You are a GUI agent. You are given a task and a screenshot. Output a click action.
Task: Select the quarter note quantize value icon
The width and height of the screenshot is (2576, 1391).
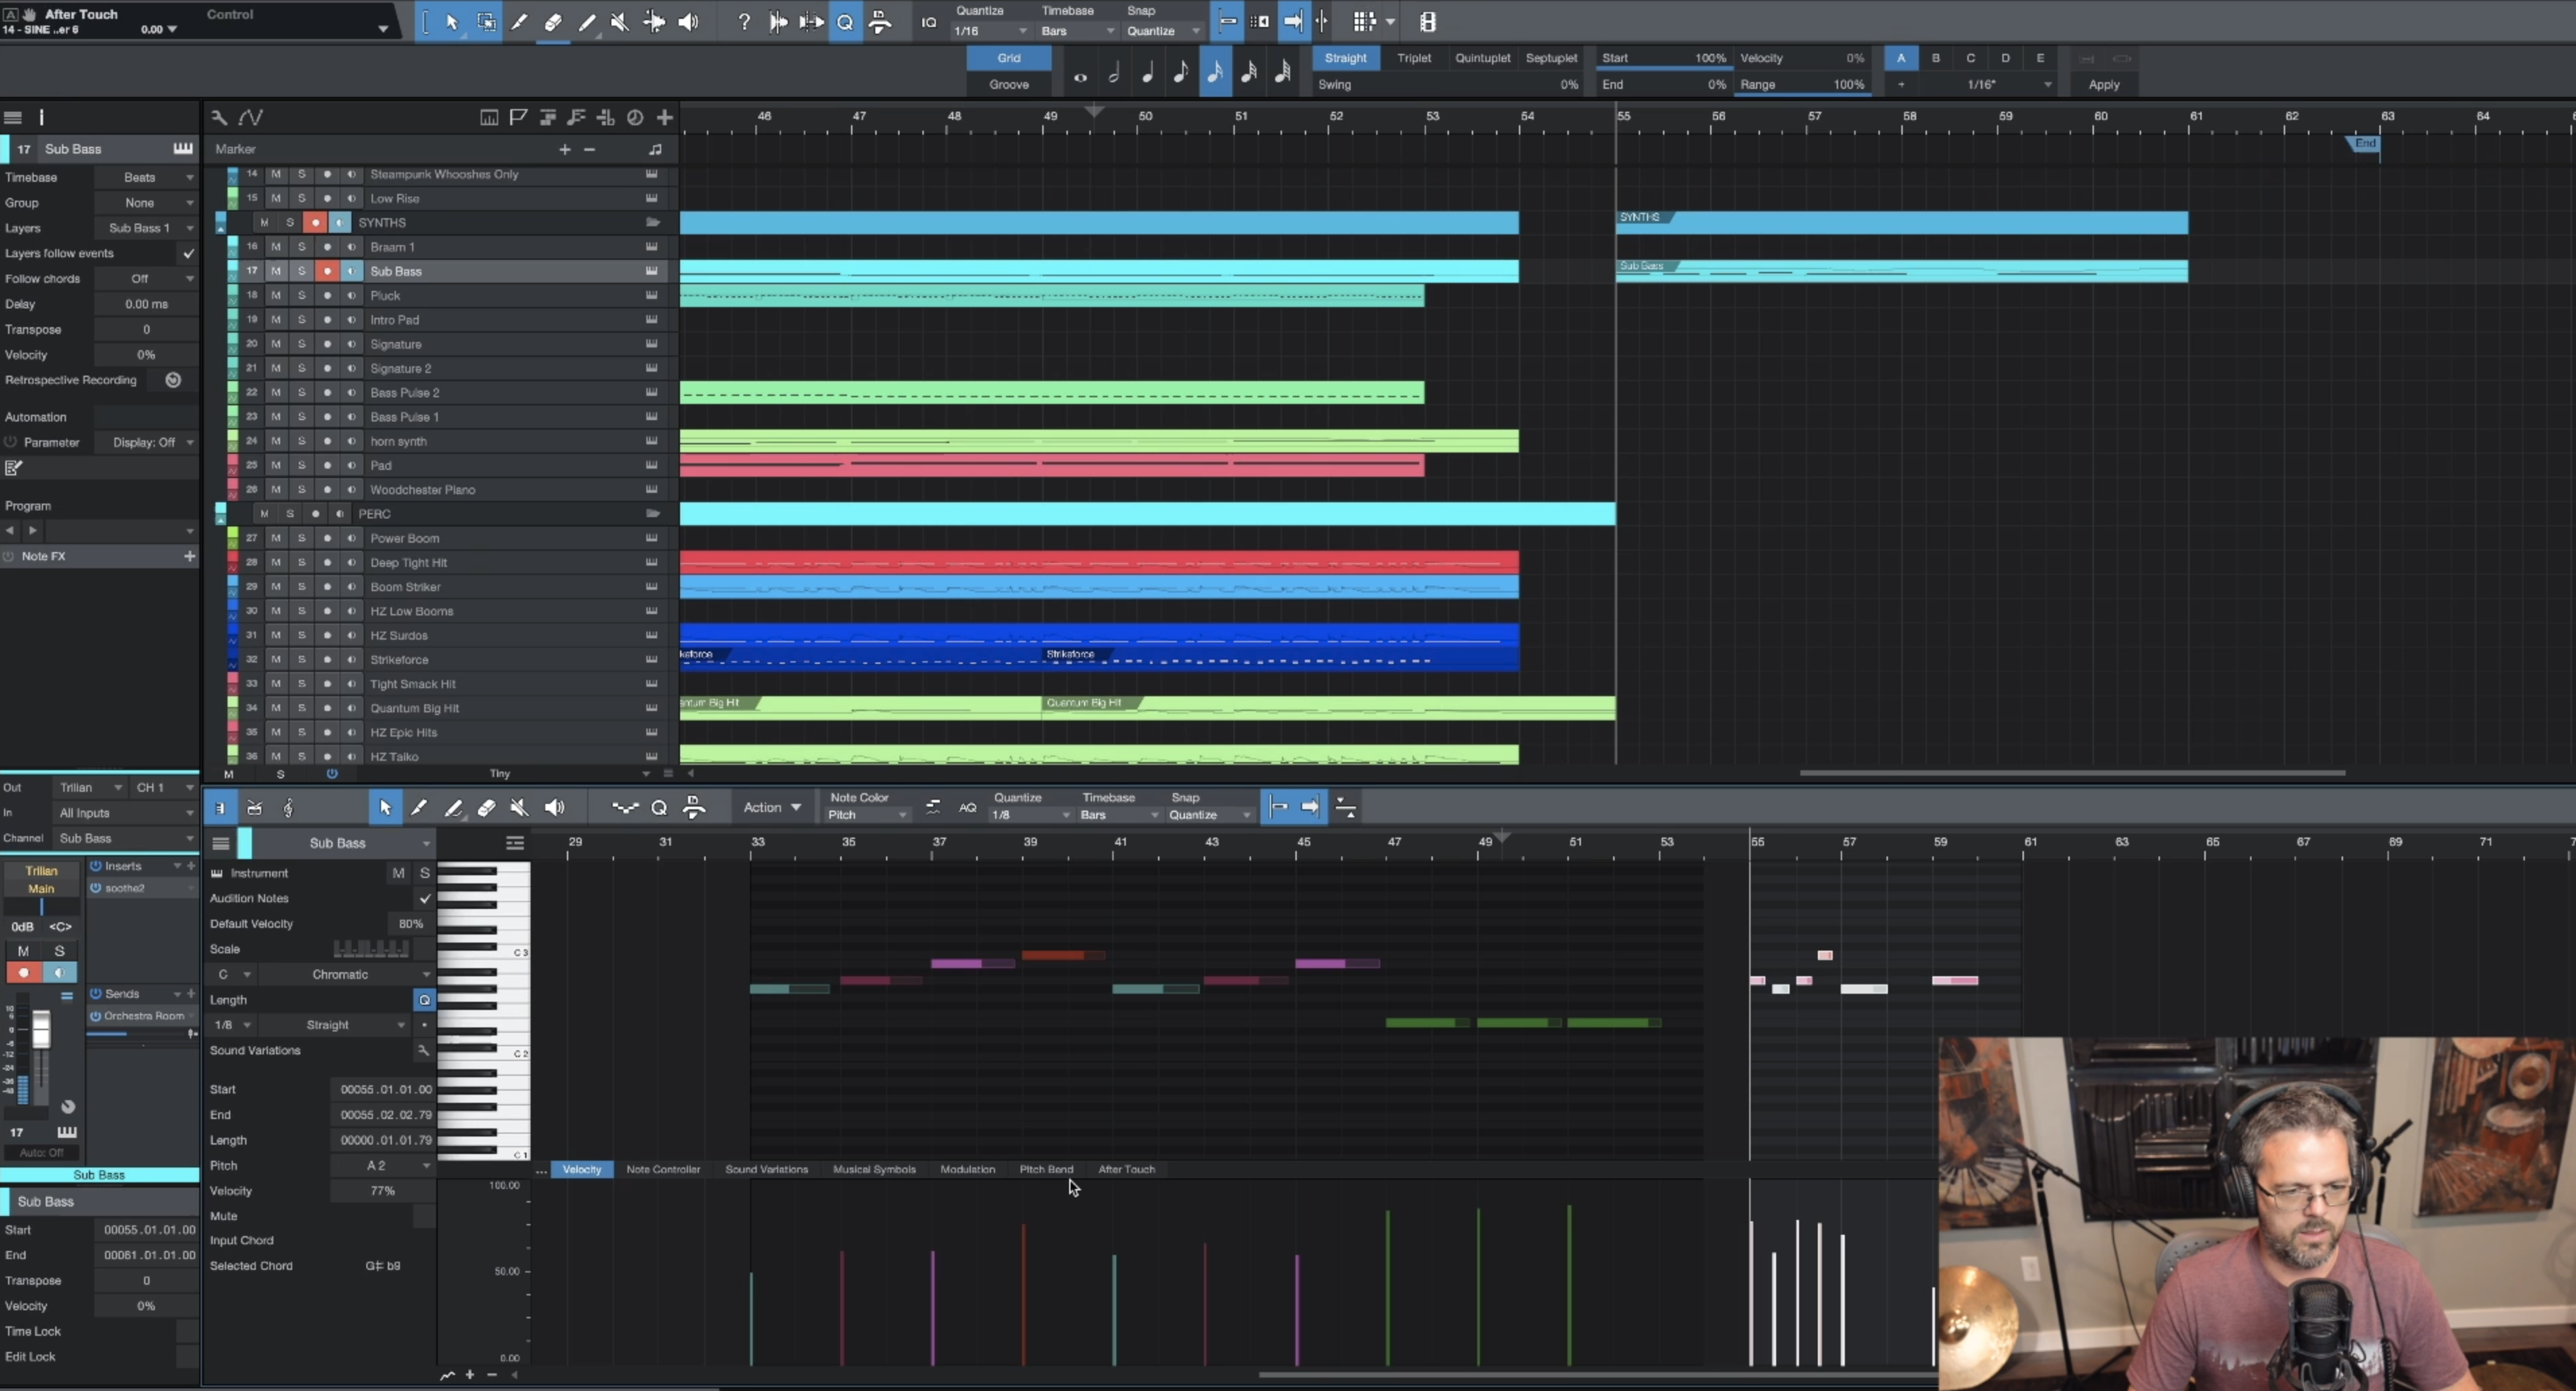pos(1147,73)
